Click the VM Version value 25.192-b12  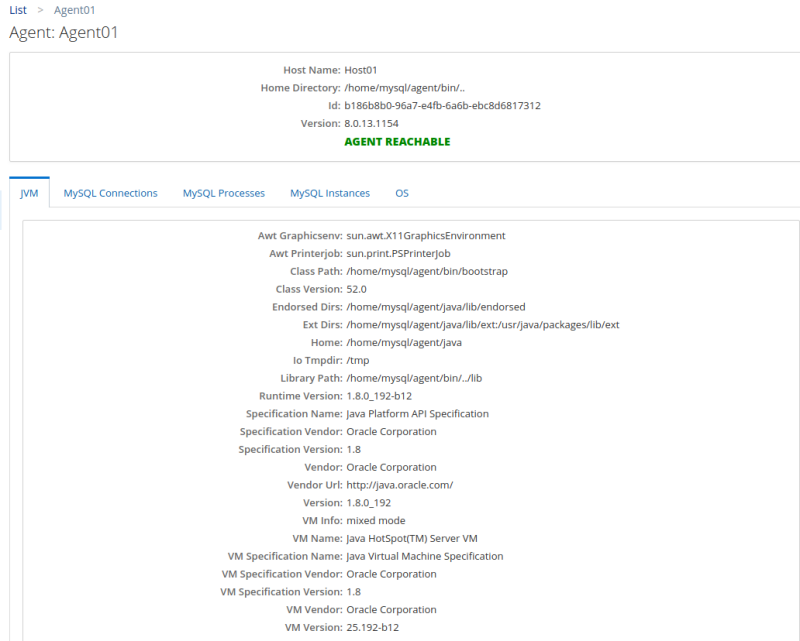pos(372,628)
